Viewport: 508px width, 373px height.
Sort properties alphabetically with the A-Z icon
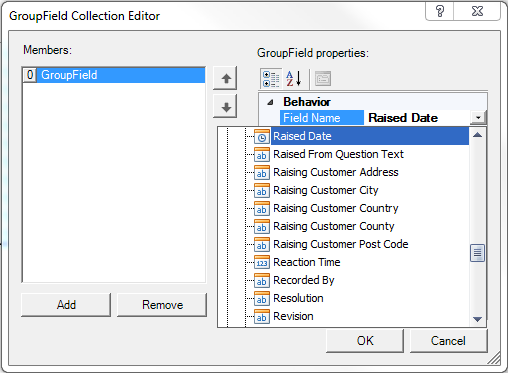[294, 79]
